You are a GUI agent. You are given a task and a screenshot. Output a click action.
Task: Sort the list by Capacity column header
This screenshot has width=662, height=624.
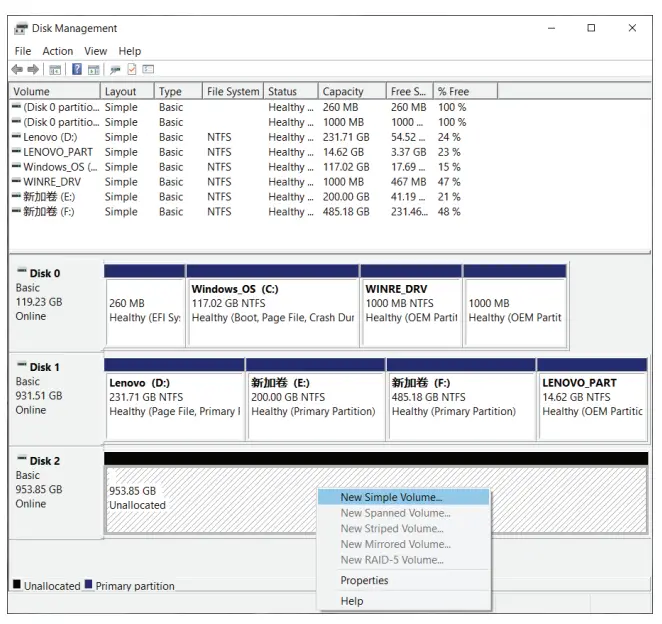[343, 92]
